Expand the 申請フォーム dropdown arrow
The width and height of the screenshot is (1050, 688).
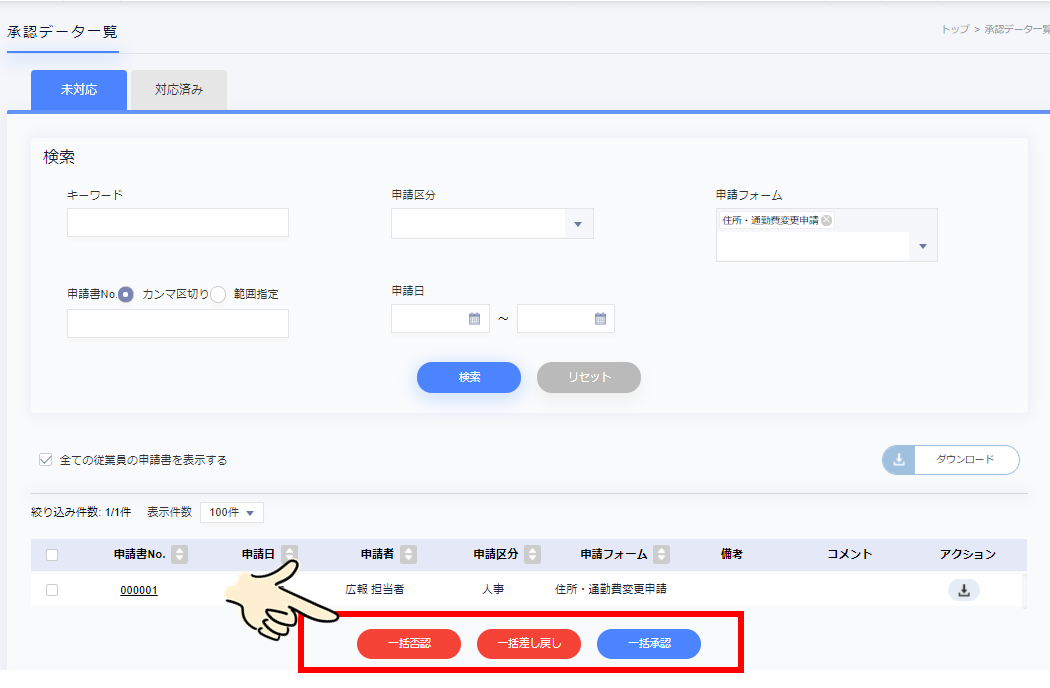click(x=922, y=247)
